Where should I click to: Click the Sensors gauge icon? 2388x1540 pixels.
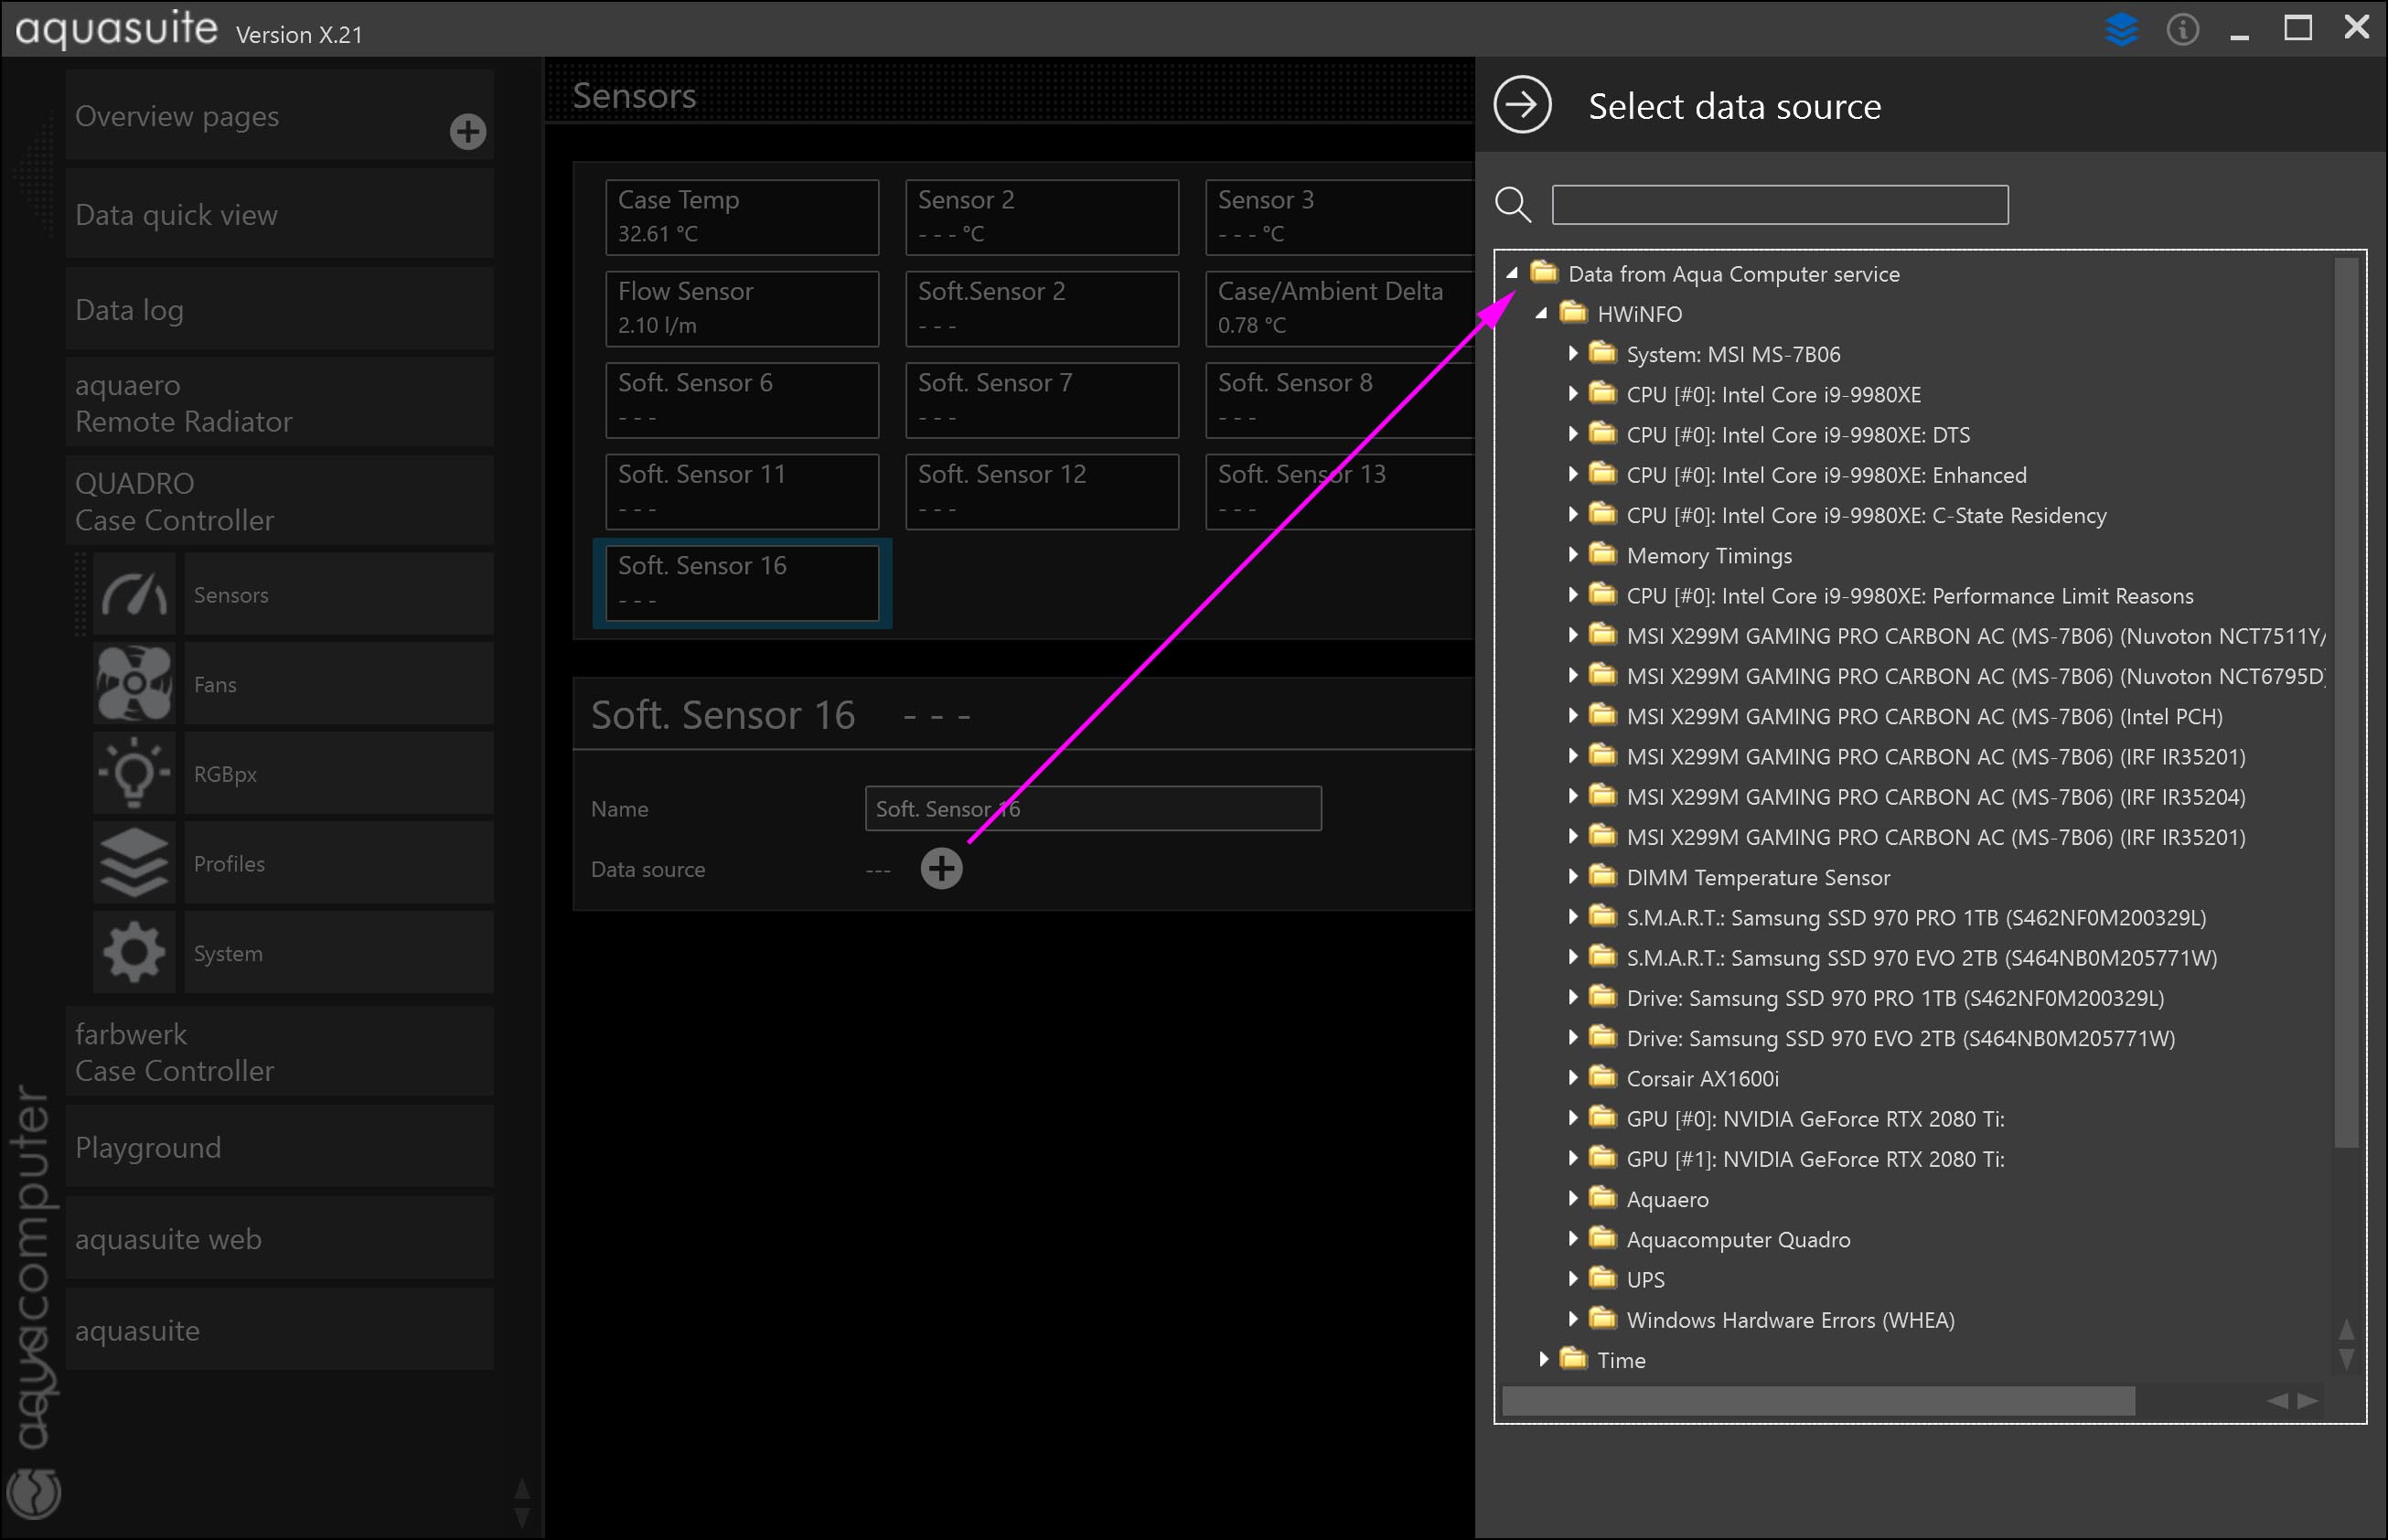point(134,594)
